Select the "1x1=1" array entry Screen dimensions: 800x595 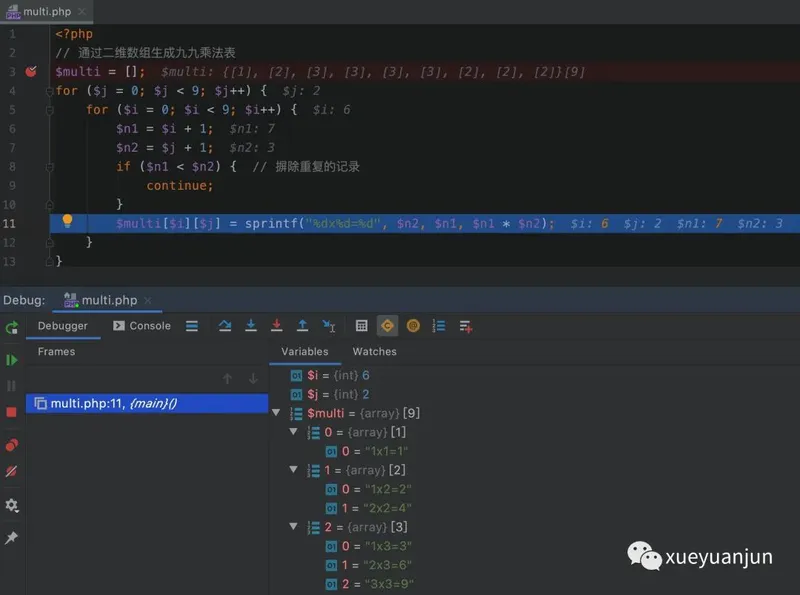point(367,452)
